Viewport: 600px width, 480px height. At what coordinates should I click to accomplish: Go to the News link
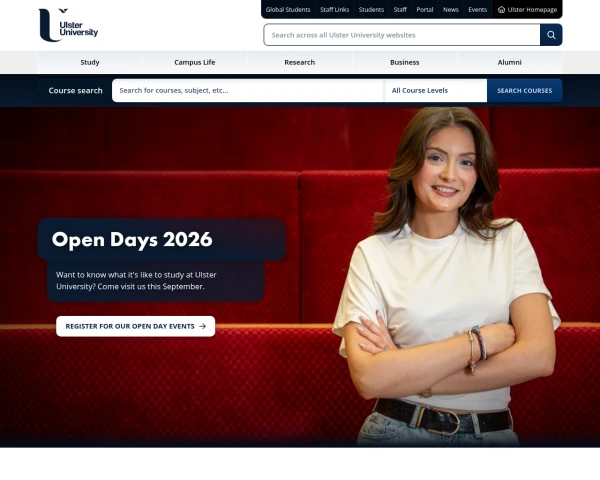[x=451, y=10]
